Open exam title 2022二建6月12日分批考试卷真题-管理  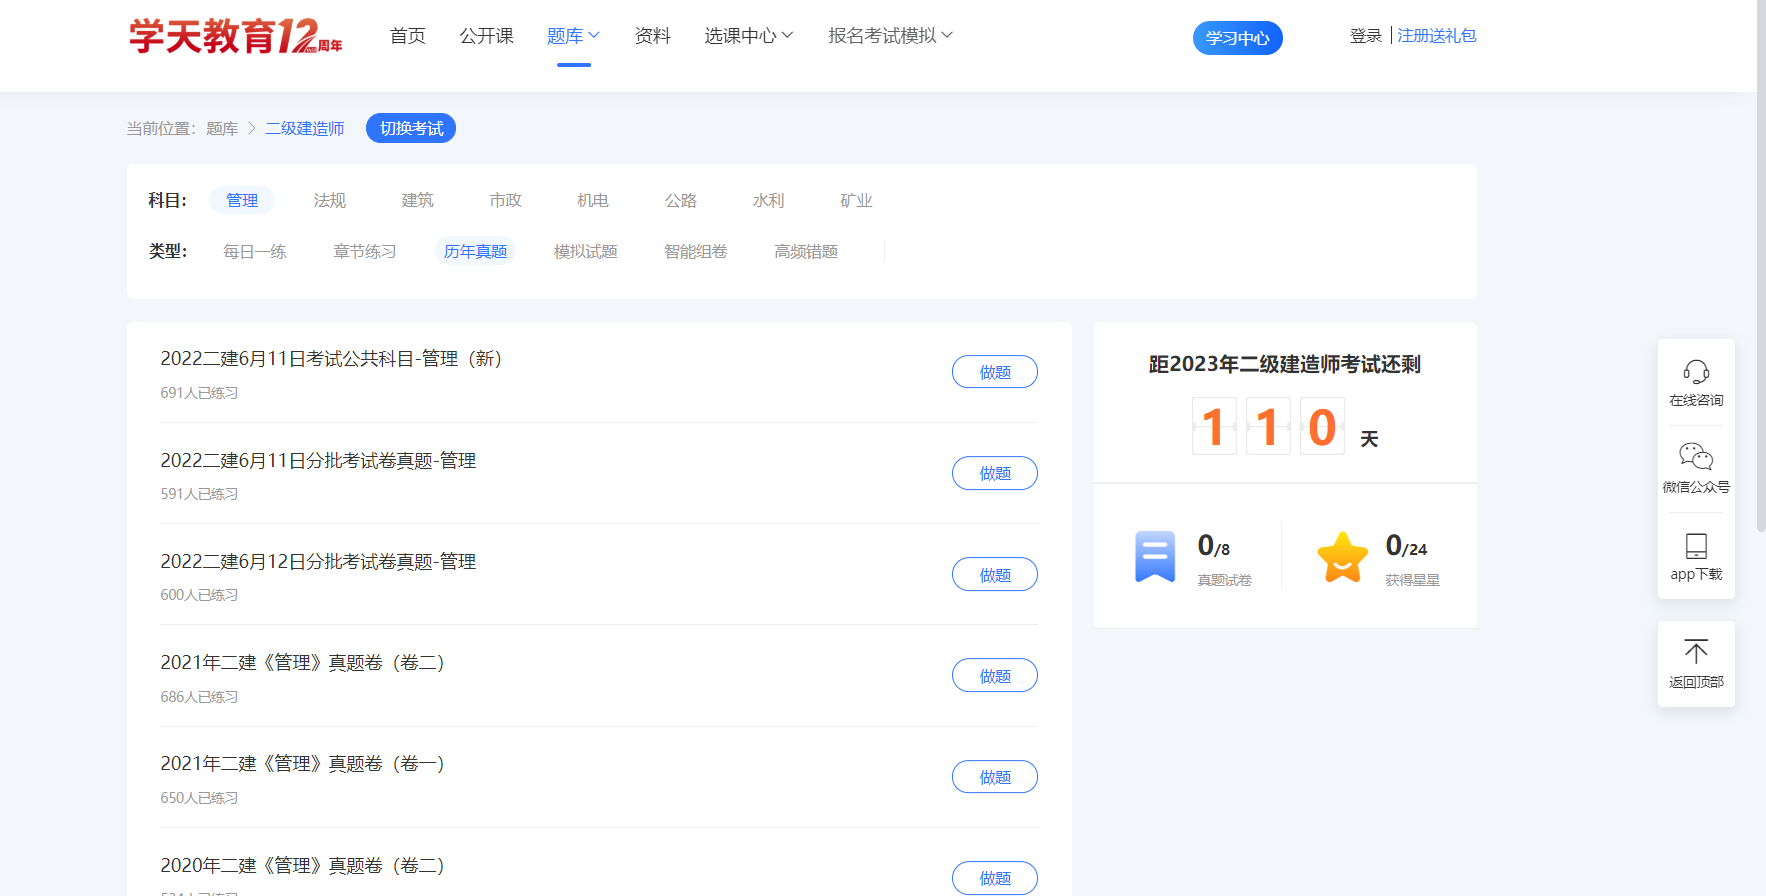[x=318, y=562]
